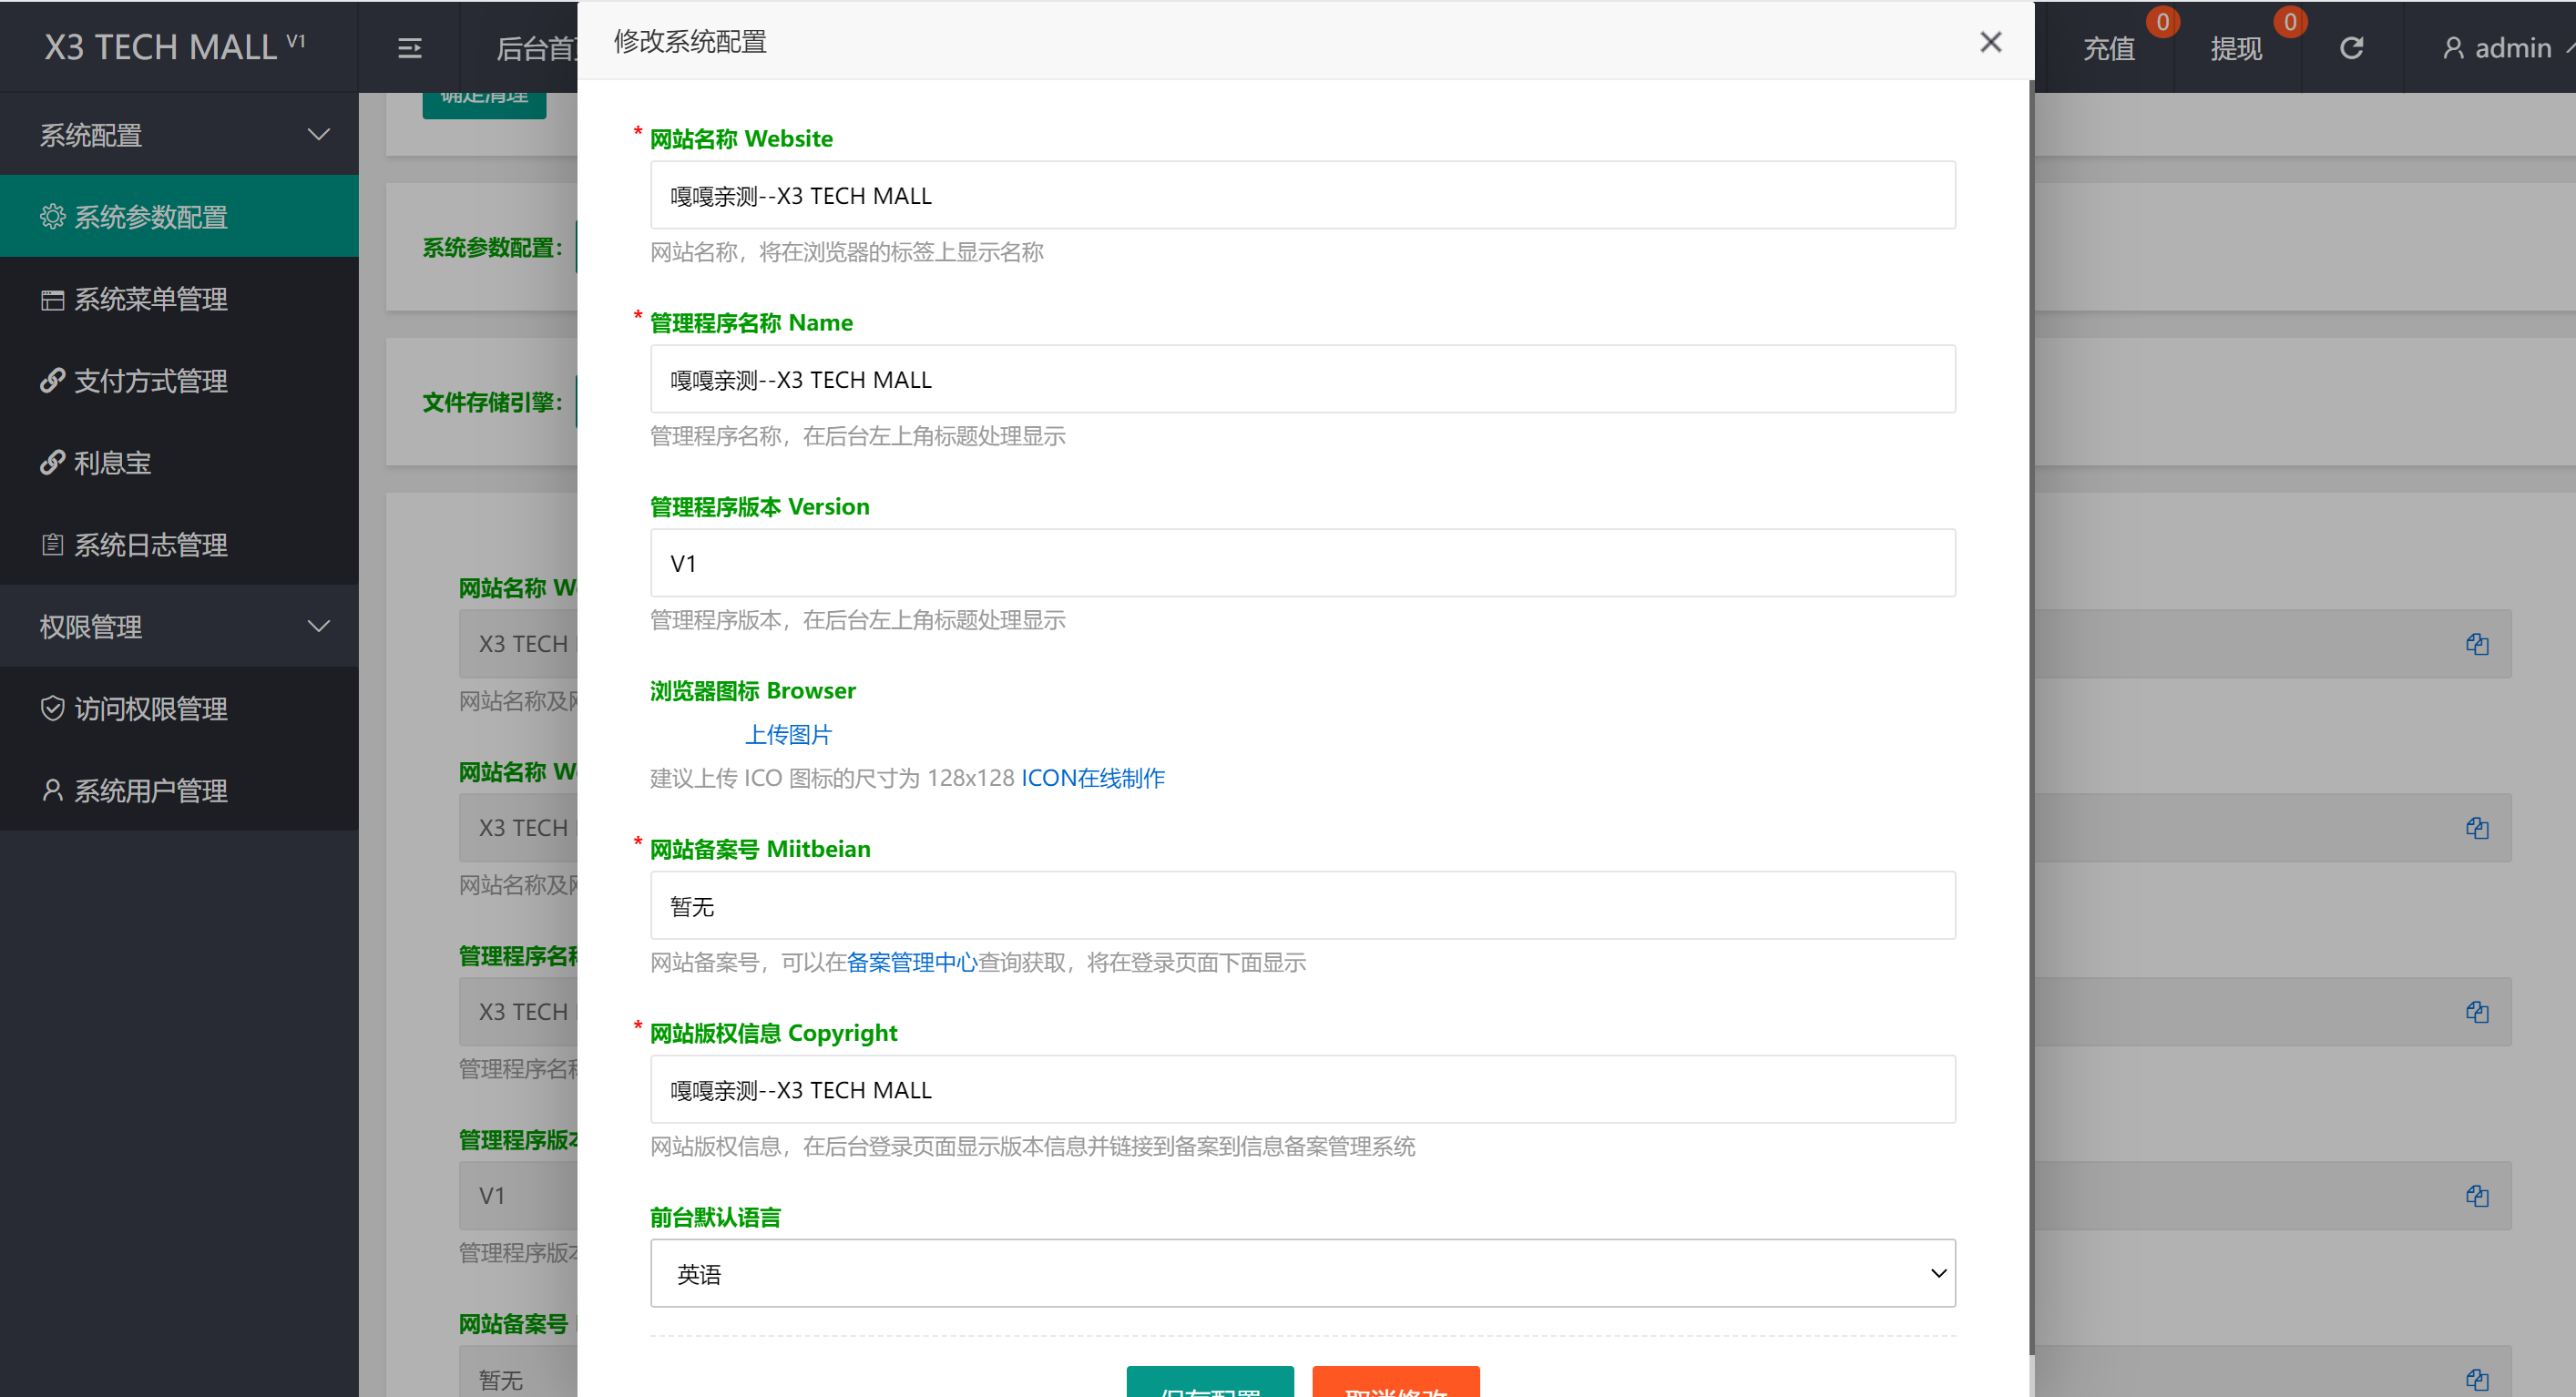The image size is (2576, 1397).
Task: Click the 系统日志管理 clipboard icon
Action: pyautogui.click(x=52, y=545)
